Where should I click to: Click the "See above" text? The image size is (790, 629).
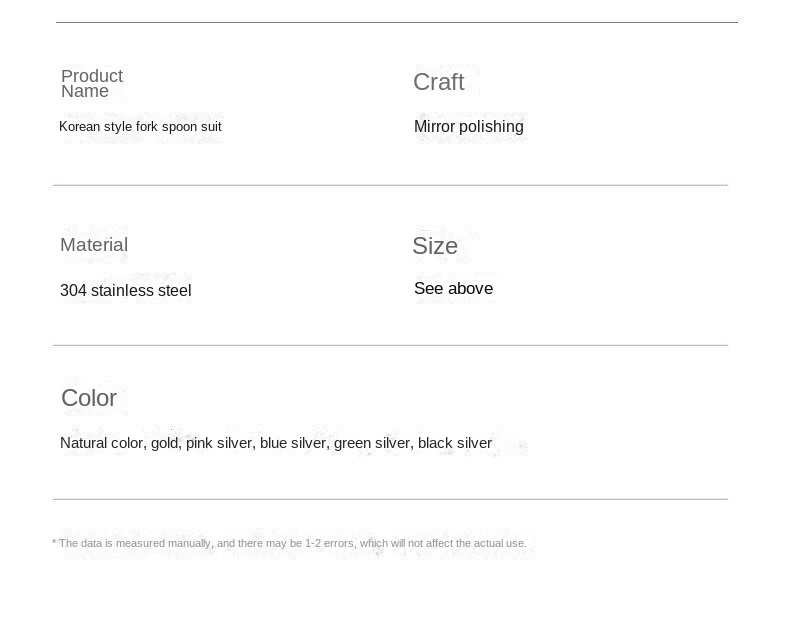(x=453, y=289)
